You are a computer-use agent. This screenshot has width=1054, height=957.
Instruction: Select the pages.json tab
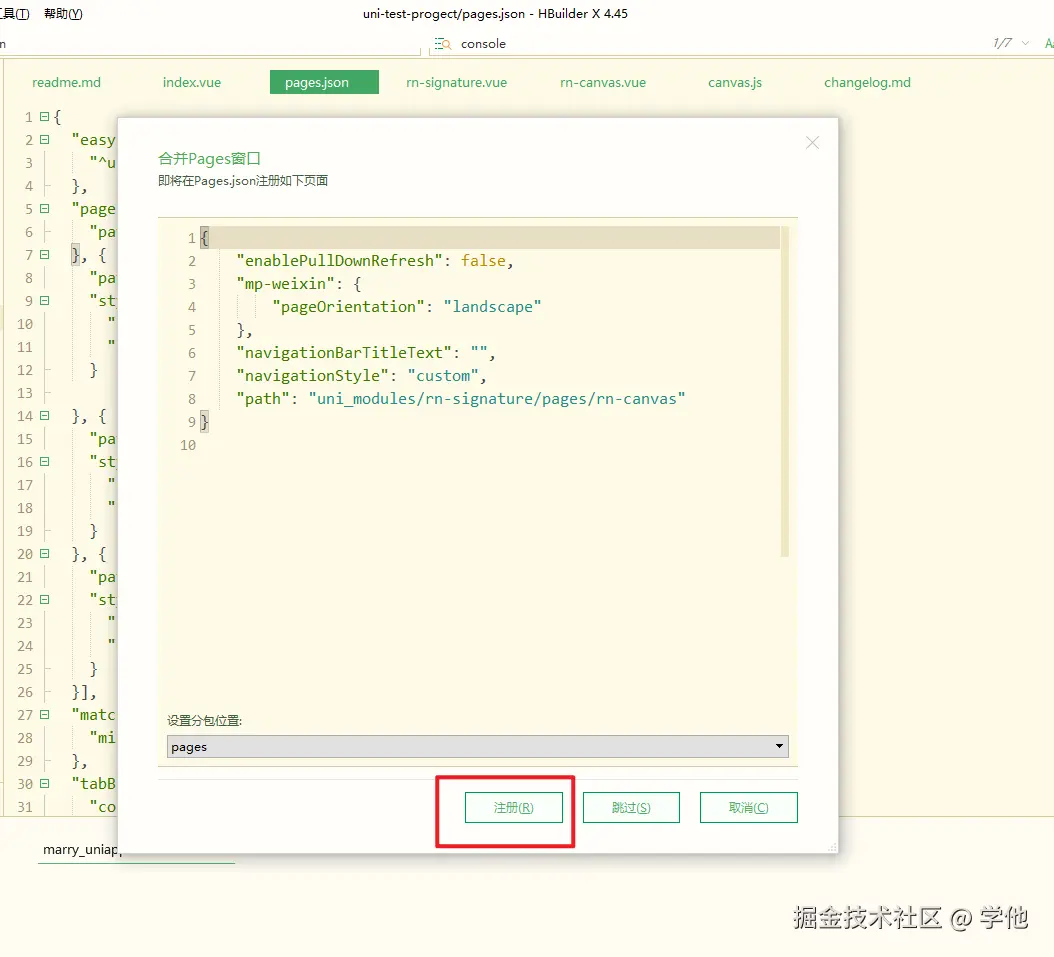coord(324,82)
